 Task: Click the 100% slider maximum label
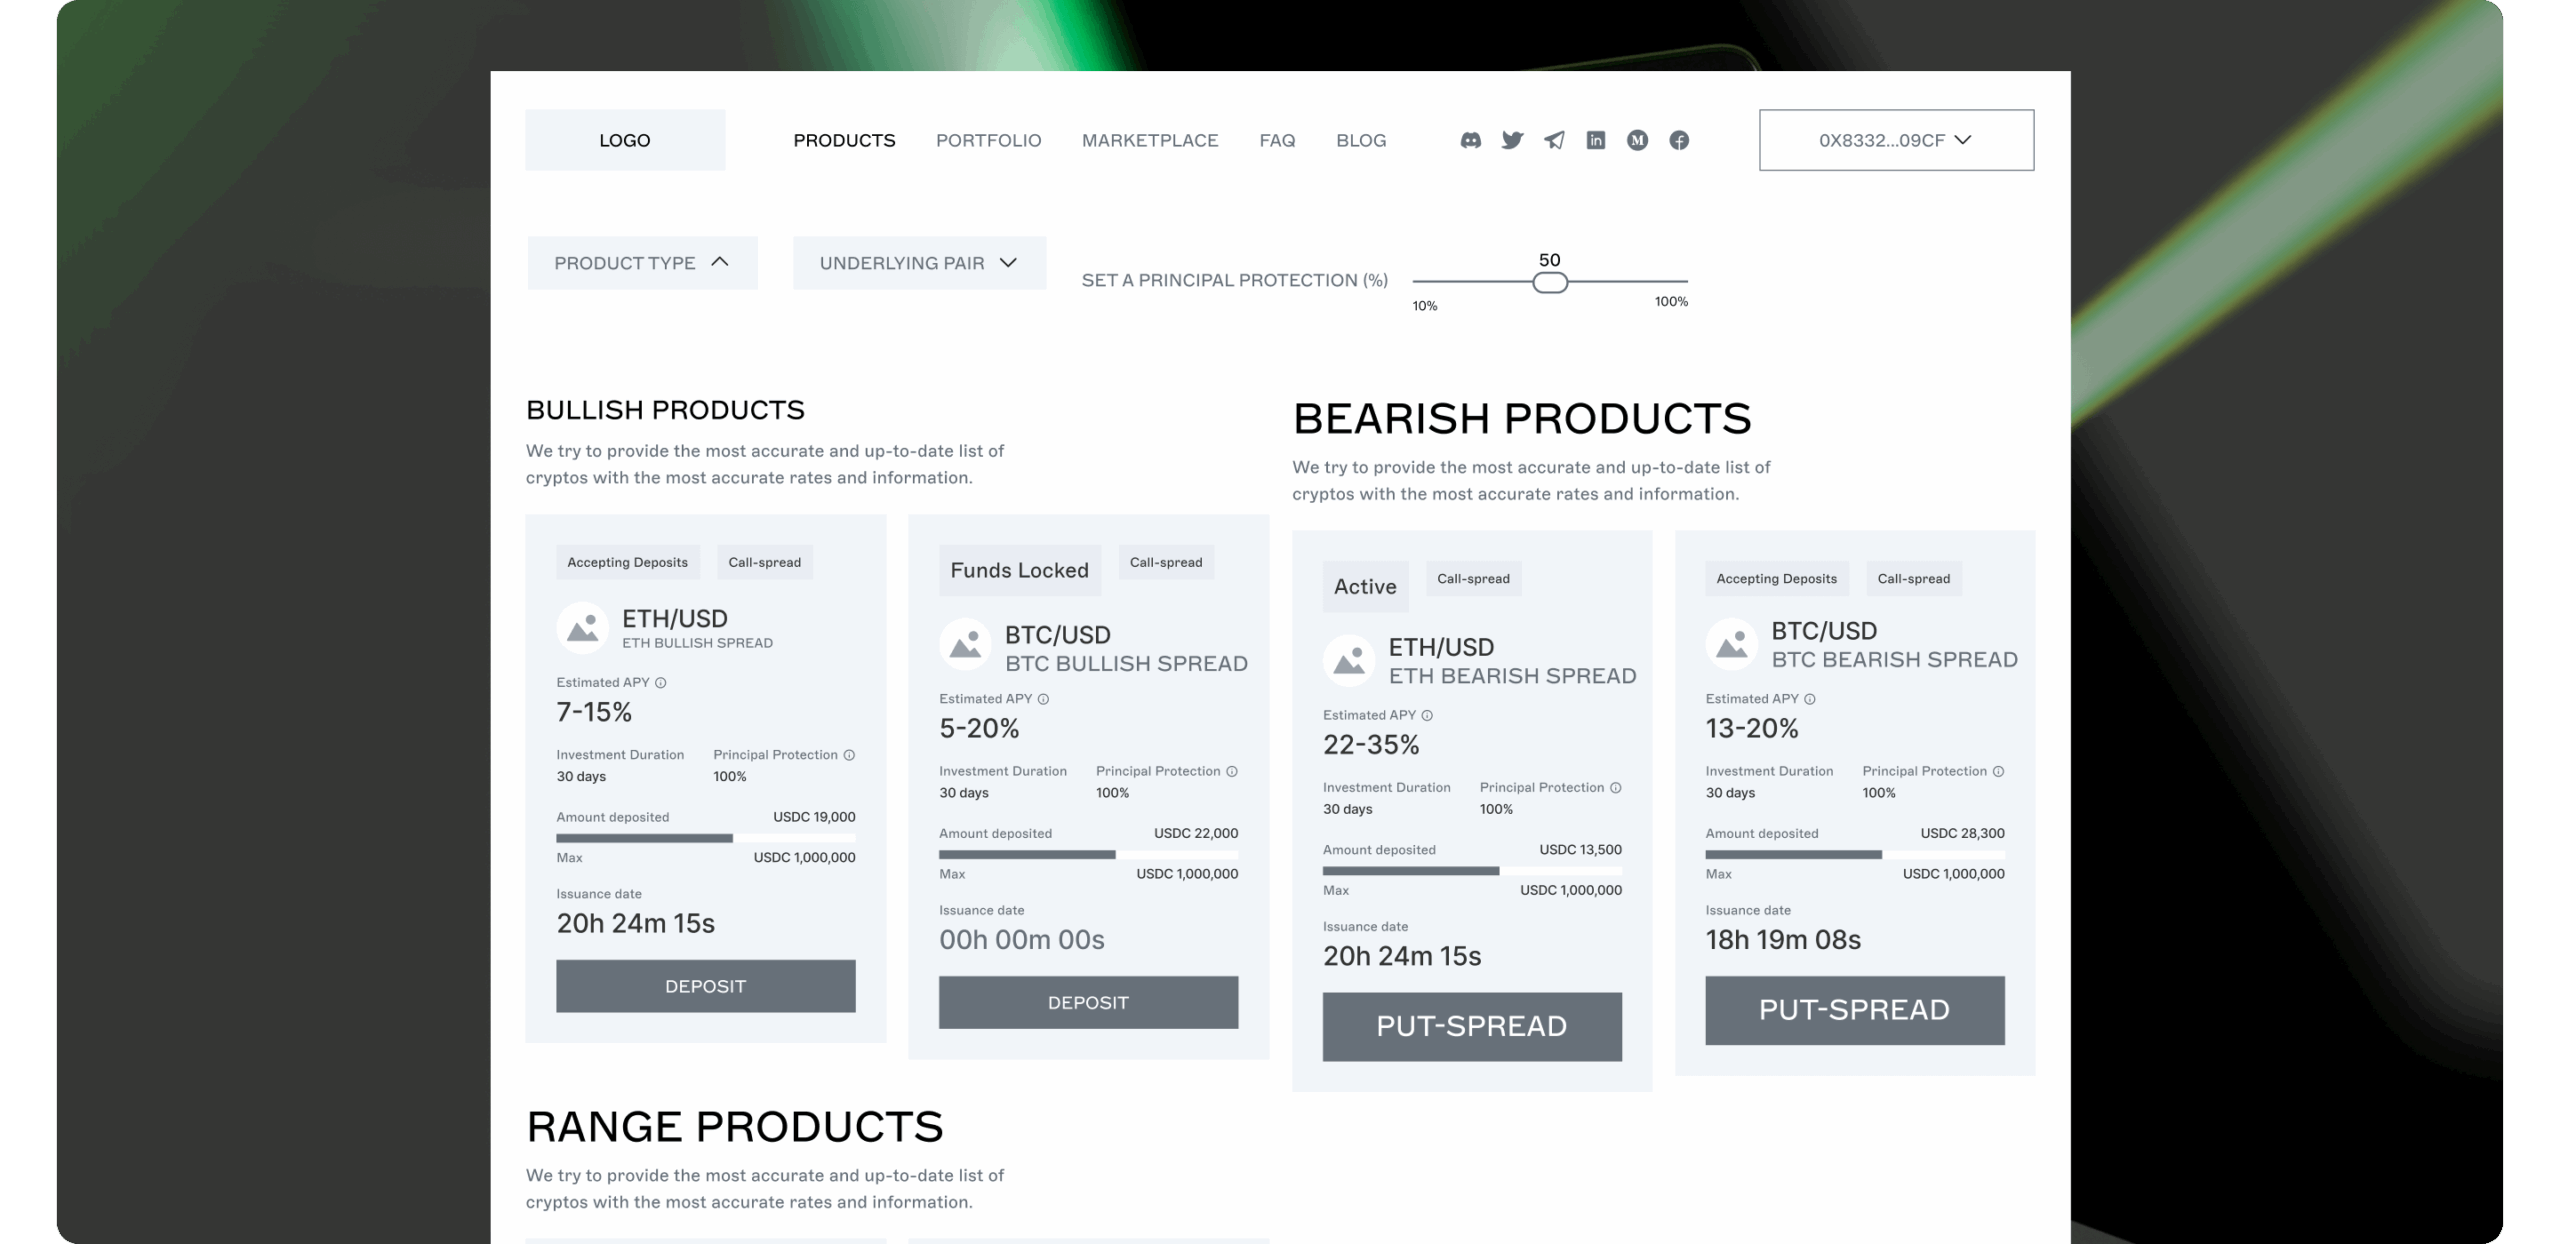click(1671, 301)
